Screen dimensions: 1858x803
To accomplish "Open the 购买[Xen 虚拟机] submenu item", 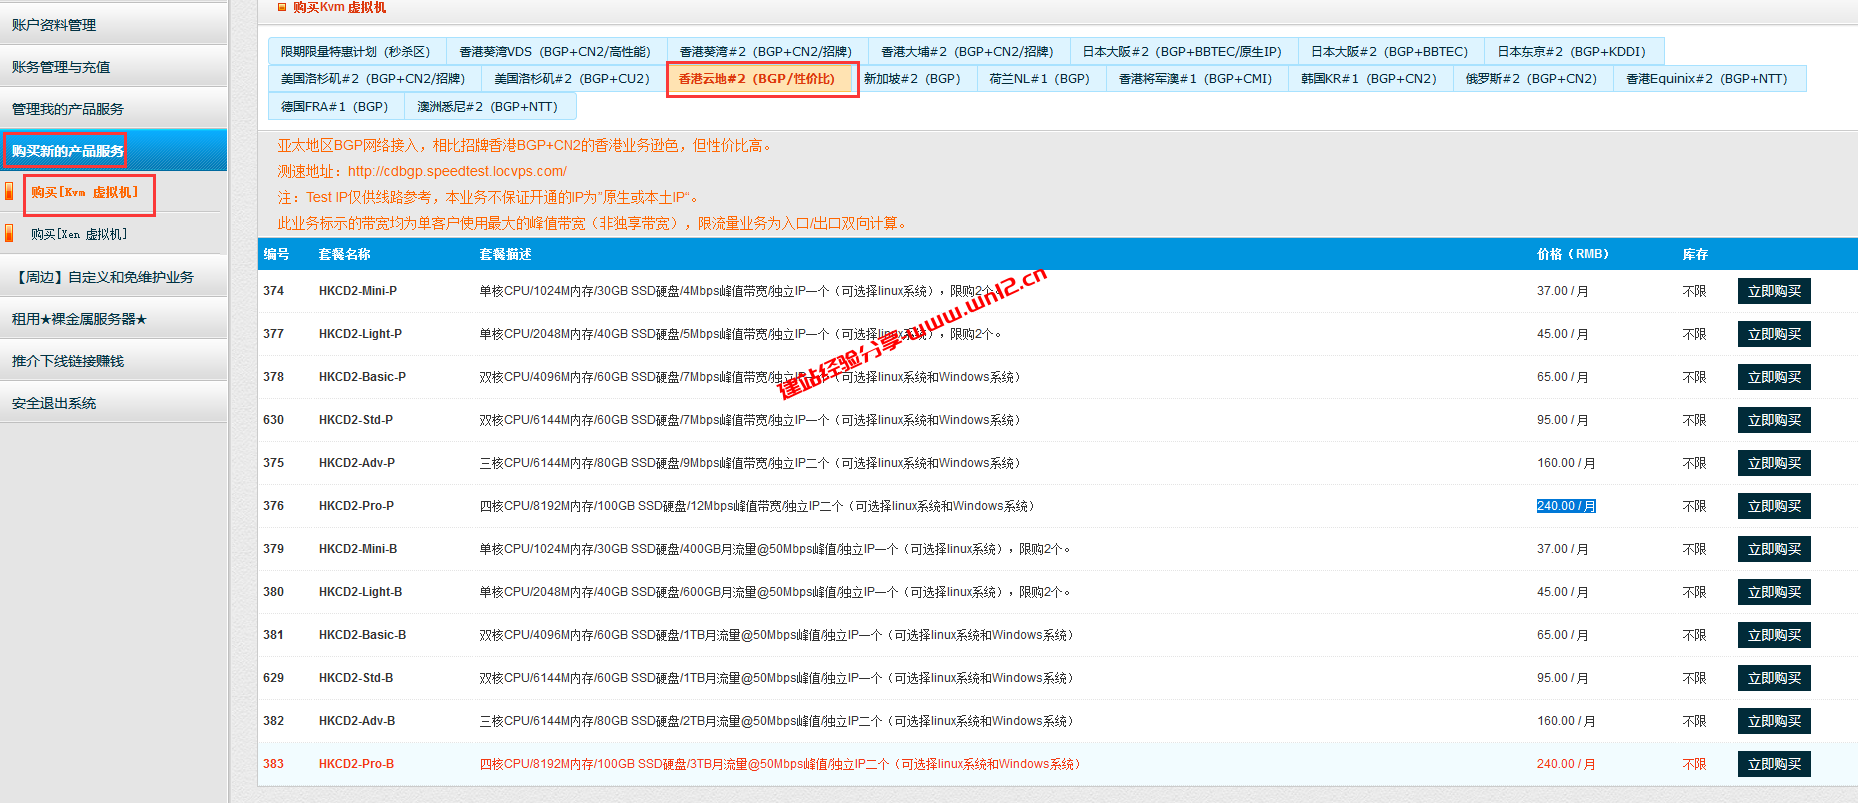I will [x=79, y=234].
